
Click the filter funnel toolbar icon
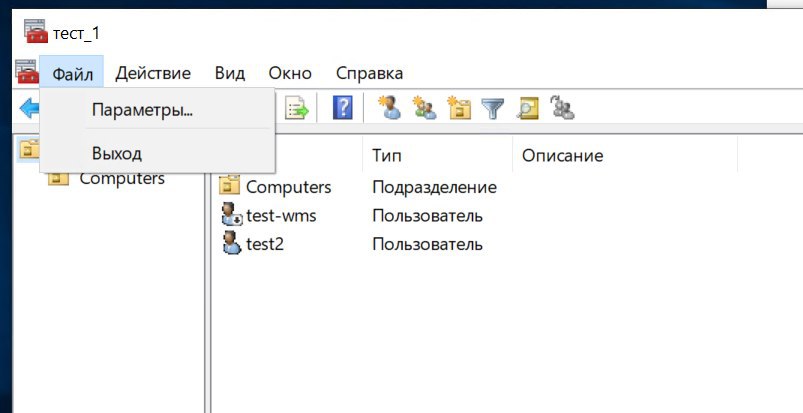[493, 109]
